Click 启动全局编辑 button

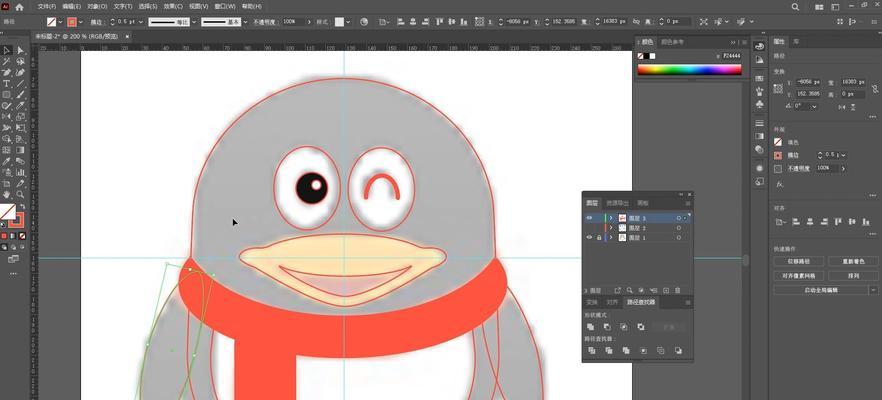(x=821, y=290)
